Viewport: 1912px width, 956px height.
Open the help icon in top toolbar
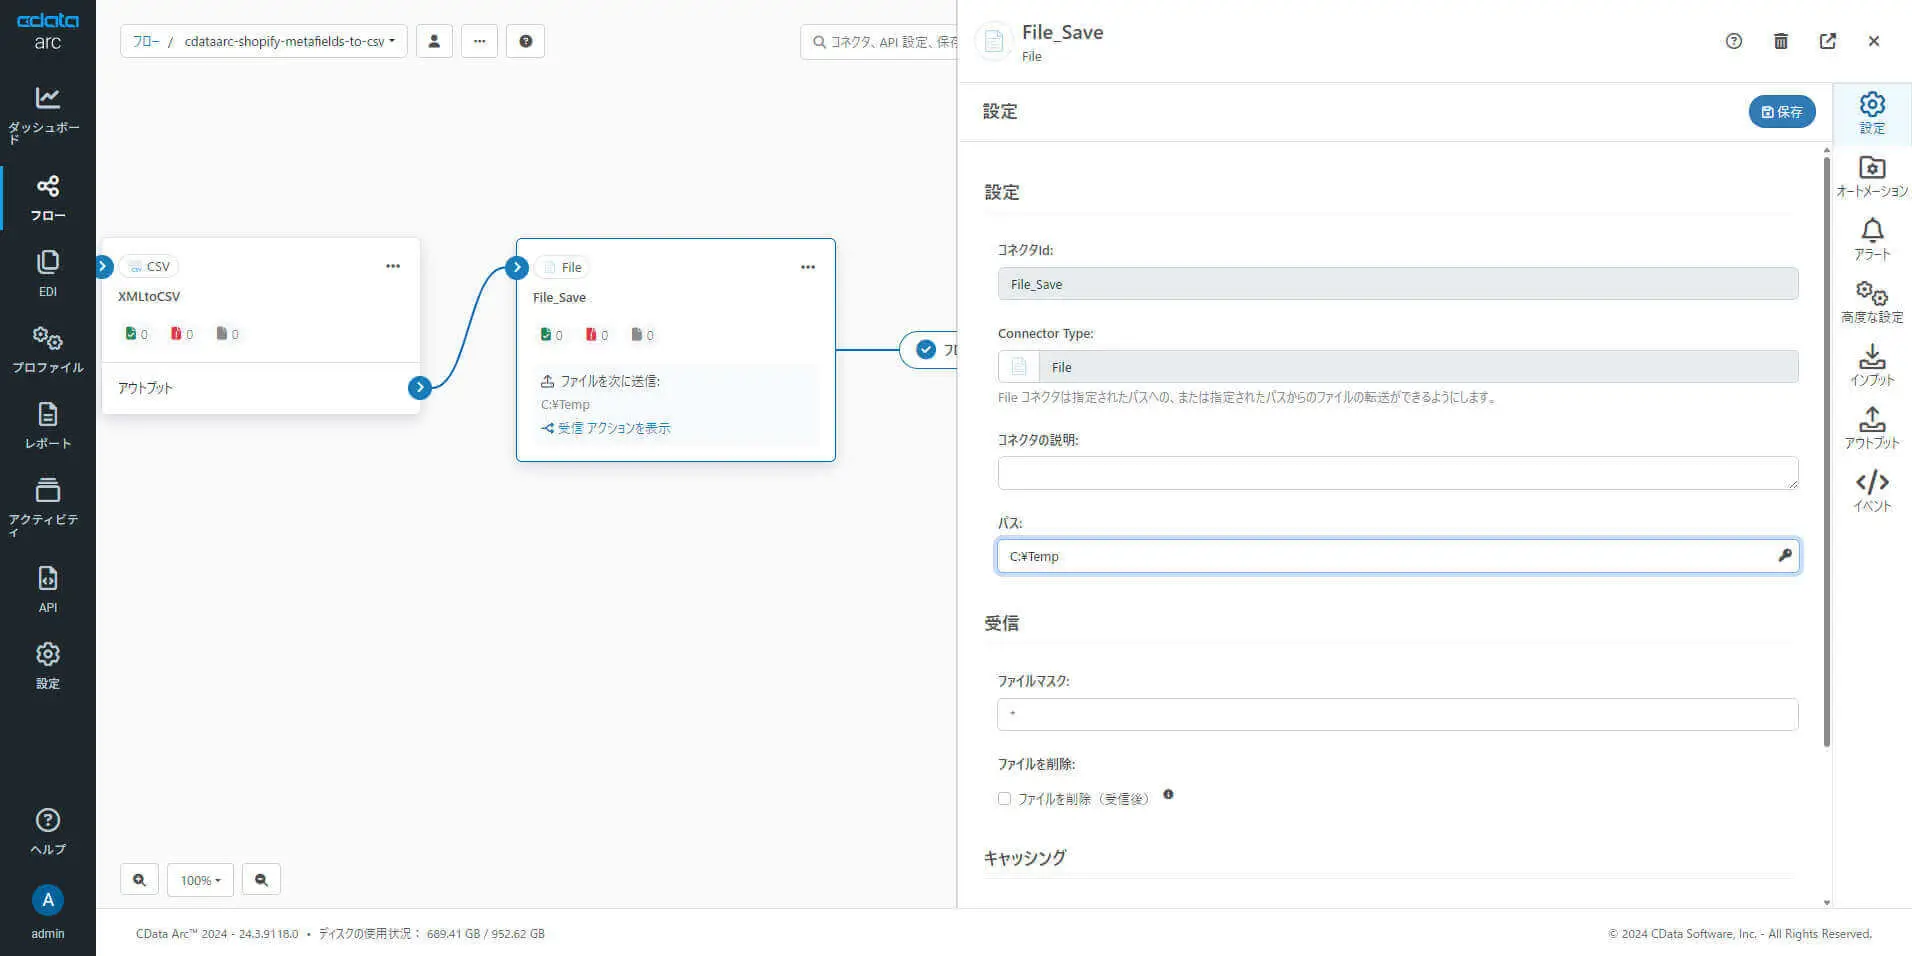tap(525, 41)
